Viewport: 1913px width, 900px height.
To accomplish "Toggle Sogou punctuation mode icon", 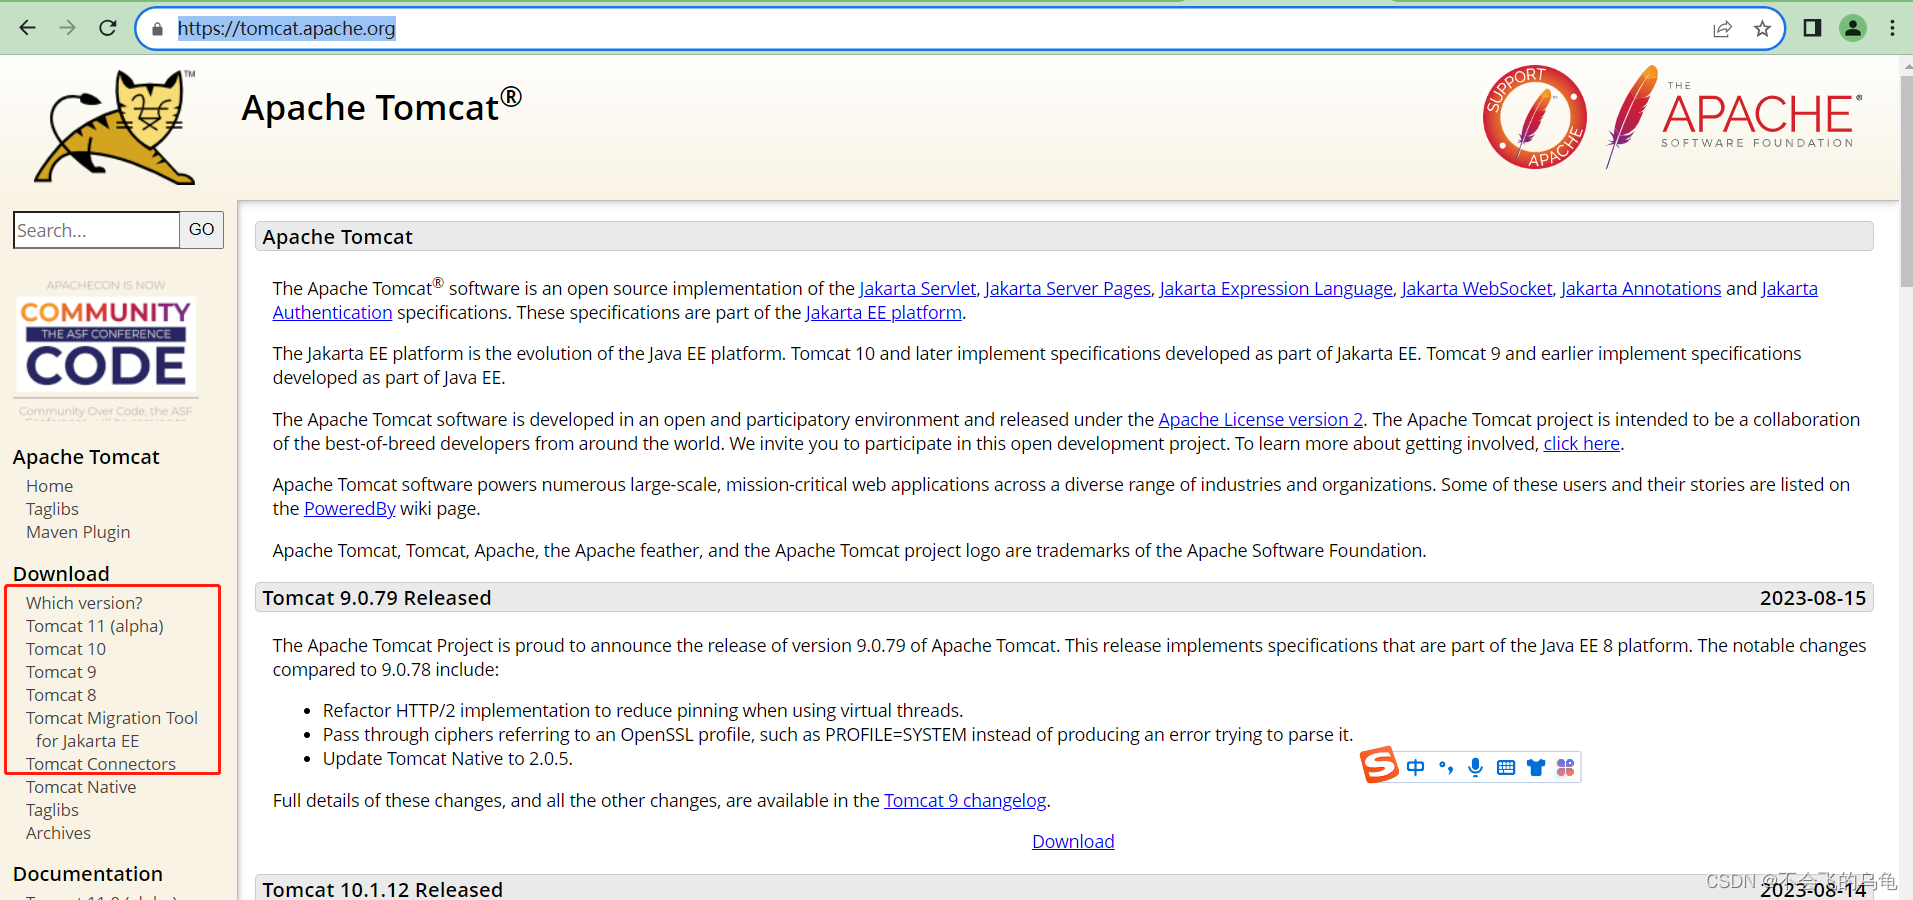I will (x=1445, y=768).
